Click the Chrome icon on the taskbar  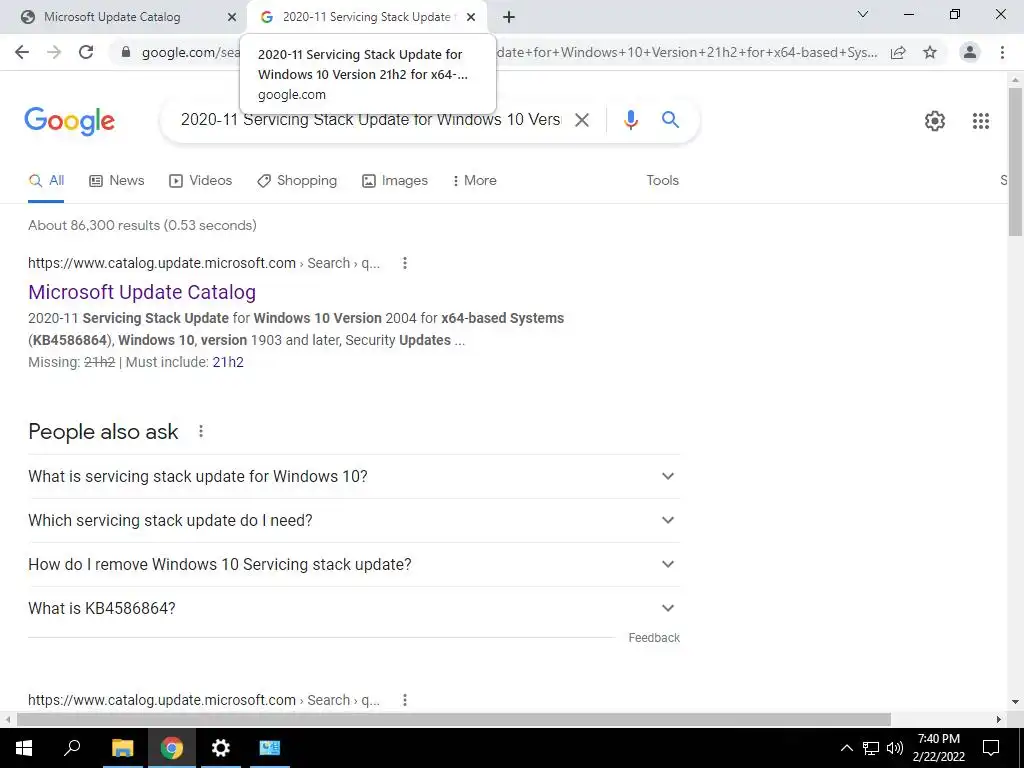(x=171, y=748)
